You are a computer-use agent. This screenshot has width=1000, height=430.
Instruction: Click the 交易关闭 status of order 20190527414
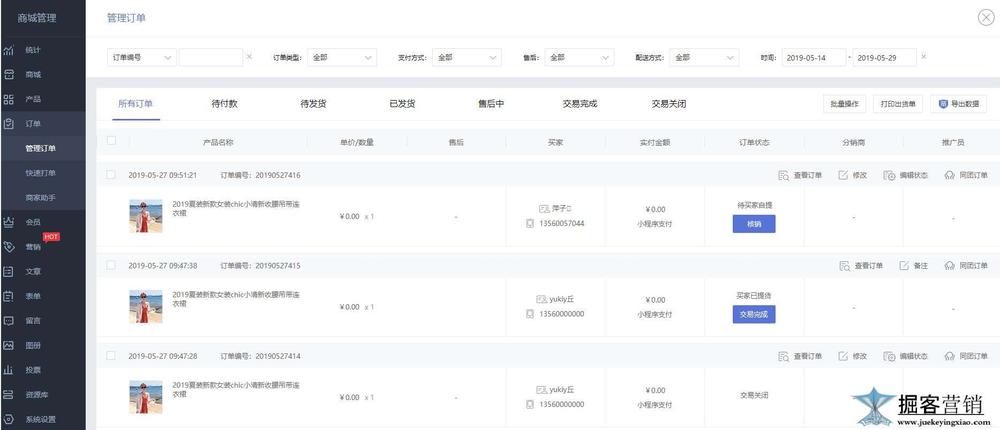754,395
